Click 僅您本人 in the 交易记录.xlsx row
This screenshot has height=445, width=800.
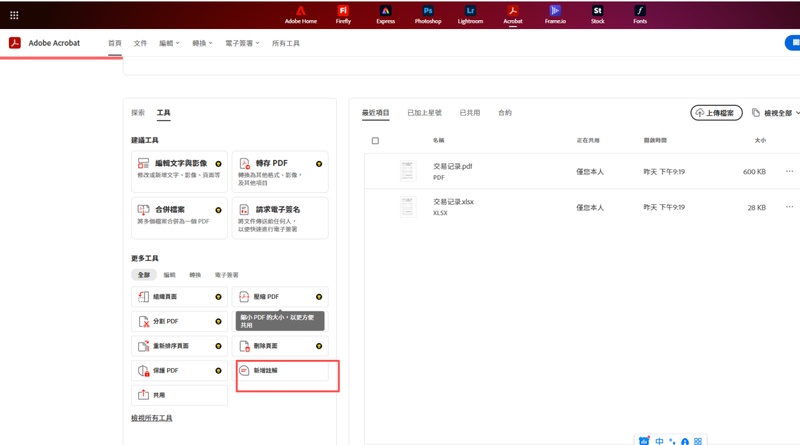(x=590, y=207)
